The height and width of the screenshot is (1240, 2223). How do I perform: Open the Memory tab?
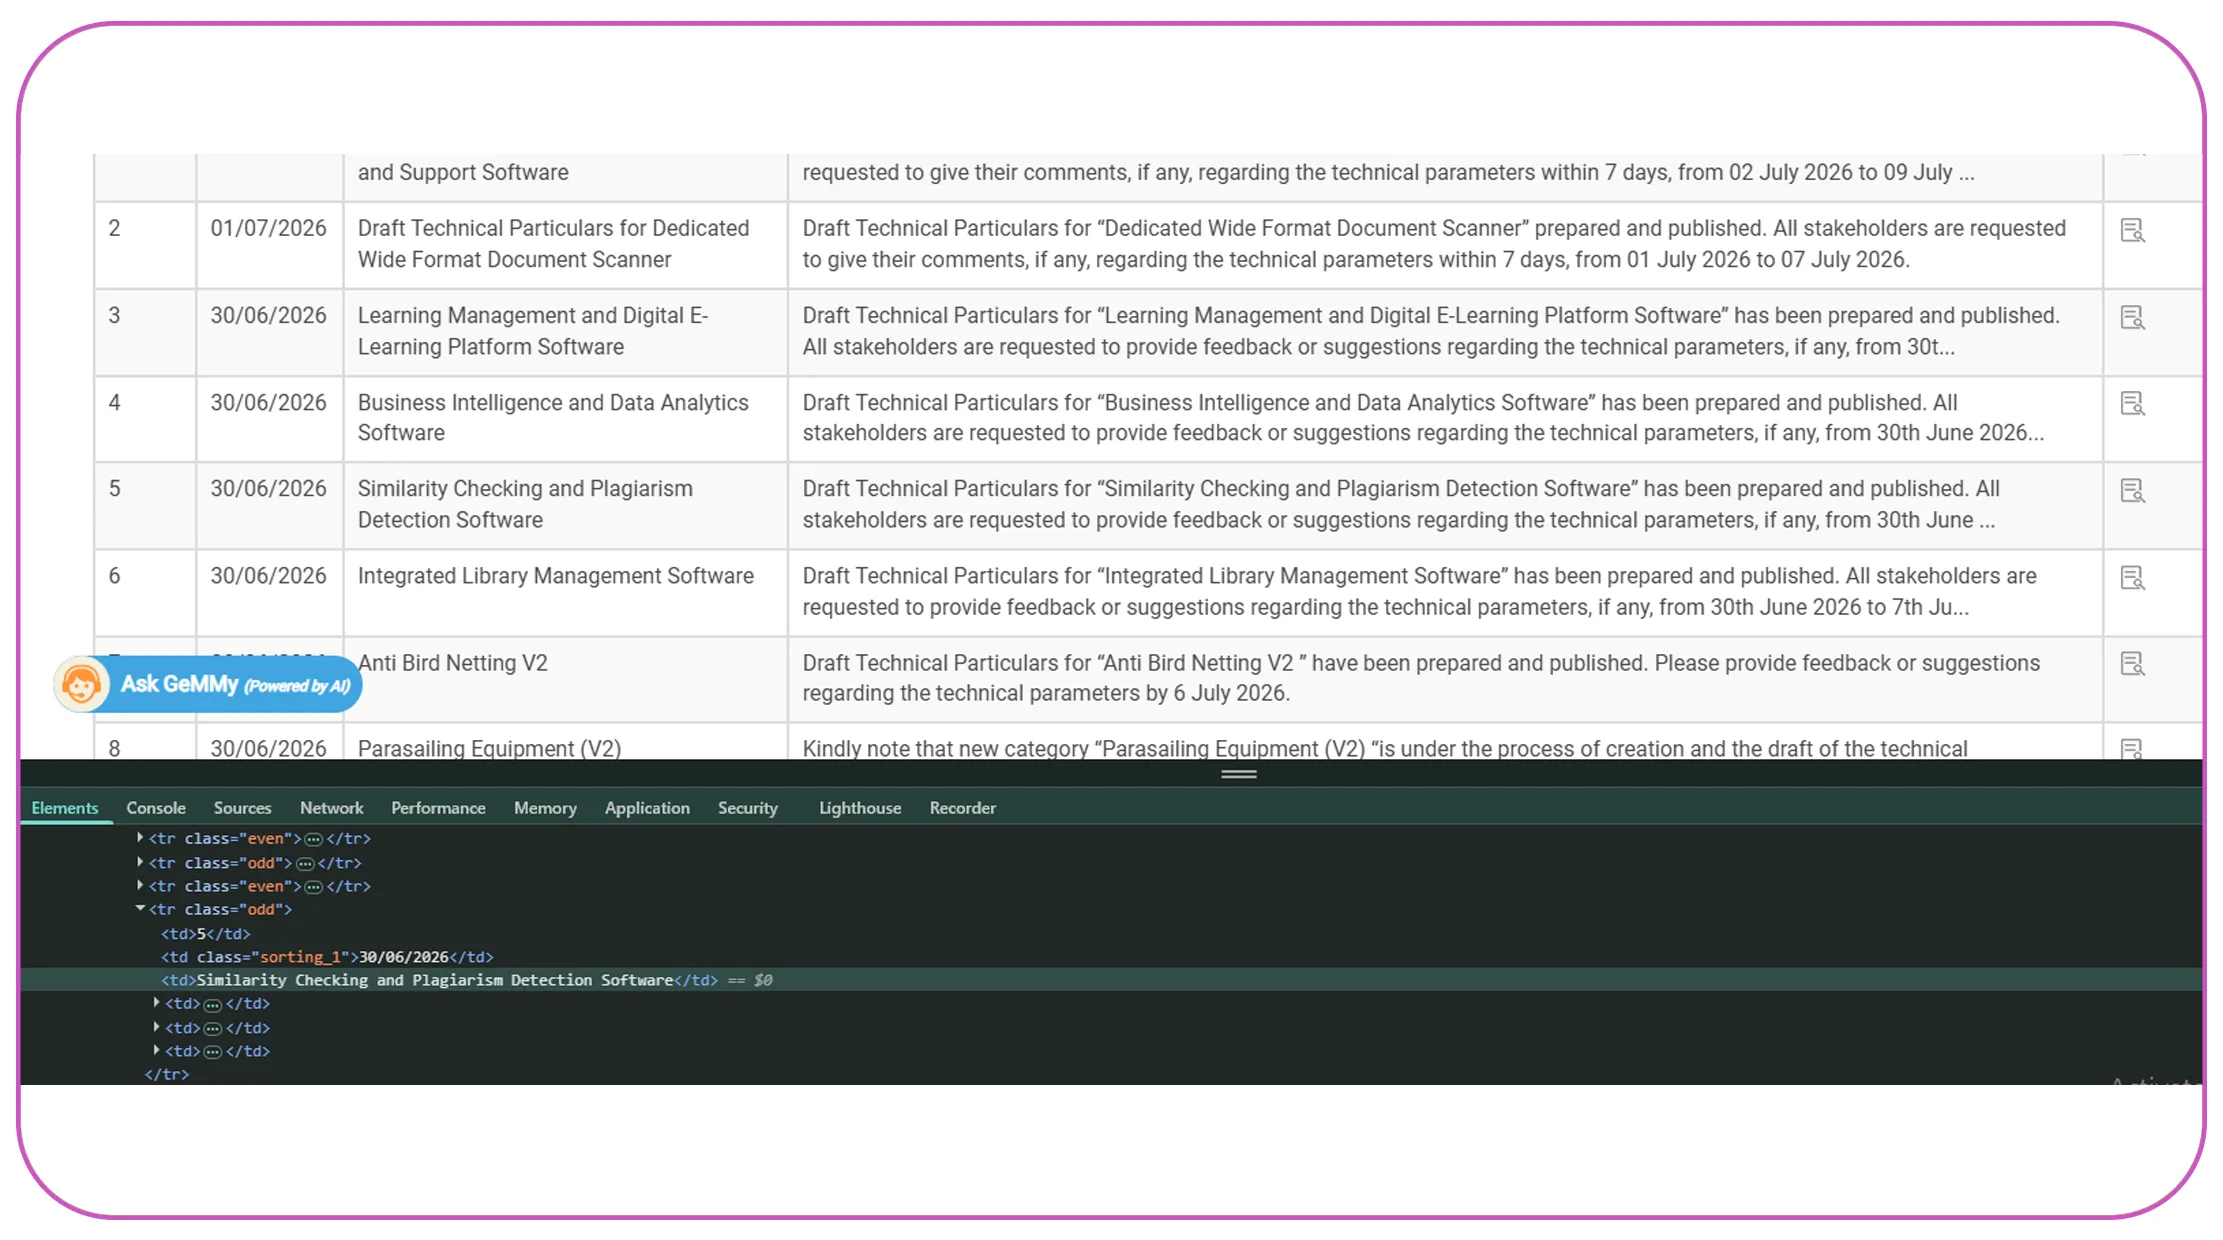[x=545, y=808]
